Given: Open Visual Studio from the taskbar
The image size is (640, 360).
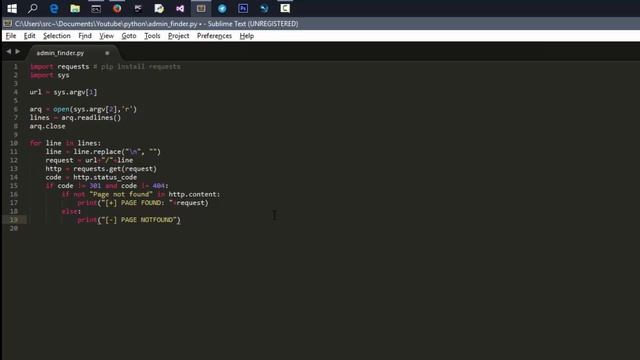Looking at the screenshot, I should click(x=180, y=8).
